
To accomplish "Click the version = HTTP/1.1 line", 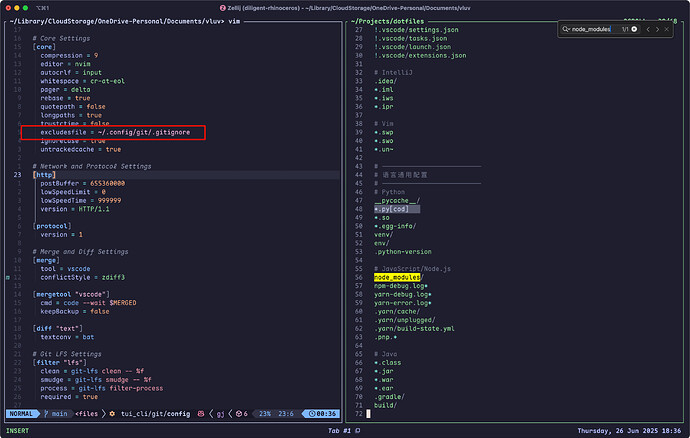I will click(75, 209).
